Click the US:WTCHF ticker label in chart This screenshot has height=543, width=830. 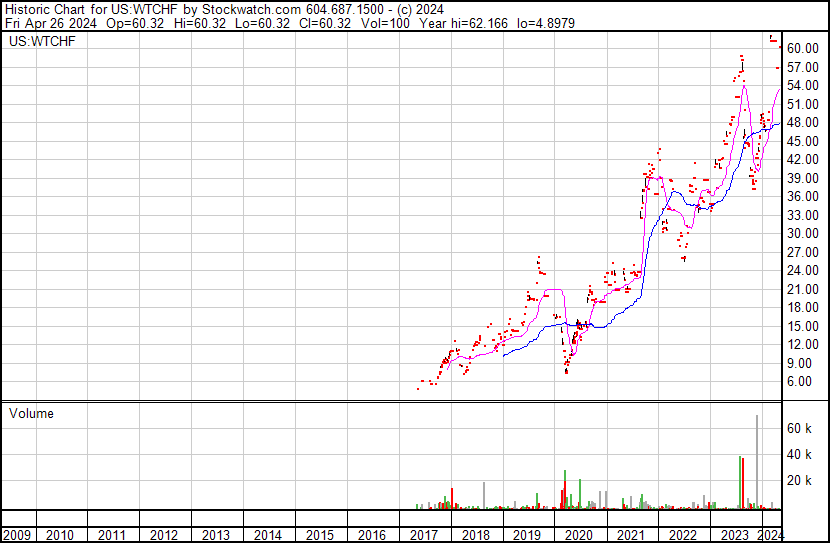point(42,41)
